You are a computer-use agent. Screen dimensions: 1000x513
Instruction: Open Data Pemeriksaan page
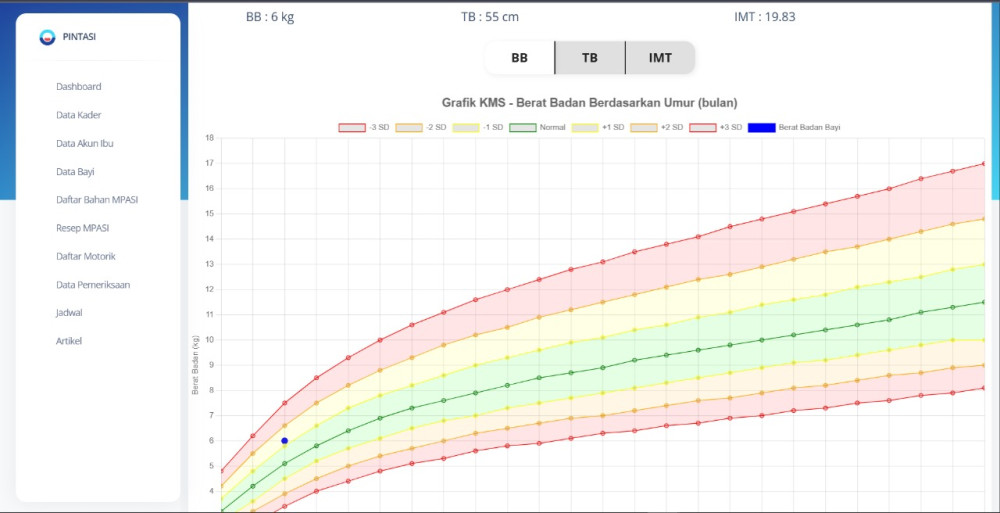click(x=93, y=285)
